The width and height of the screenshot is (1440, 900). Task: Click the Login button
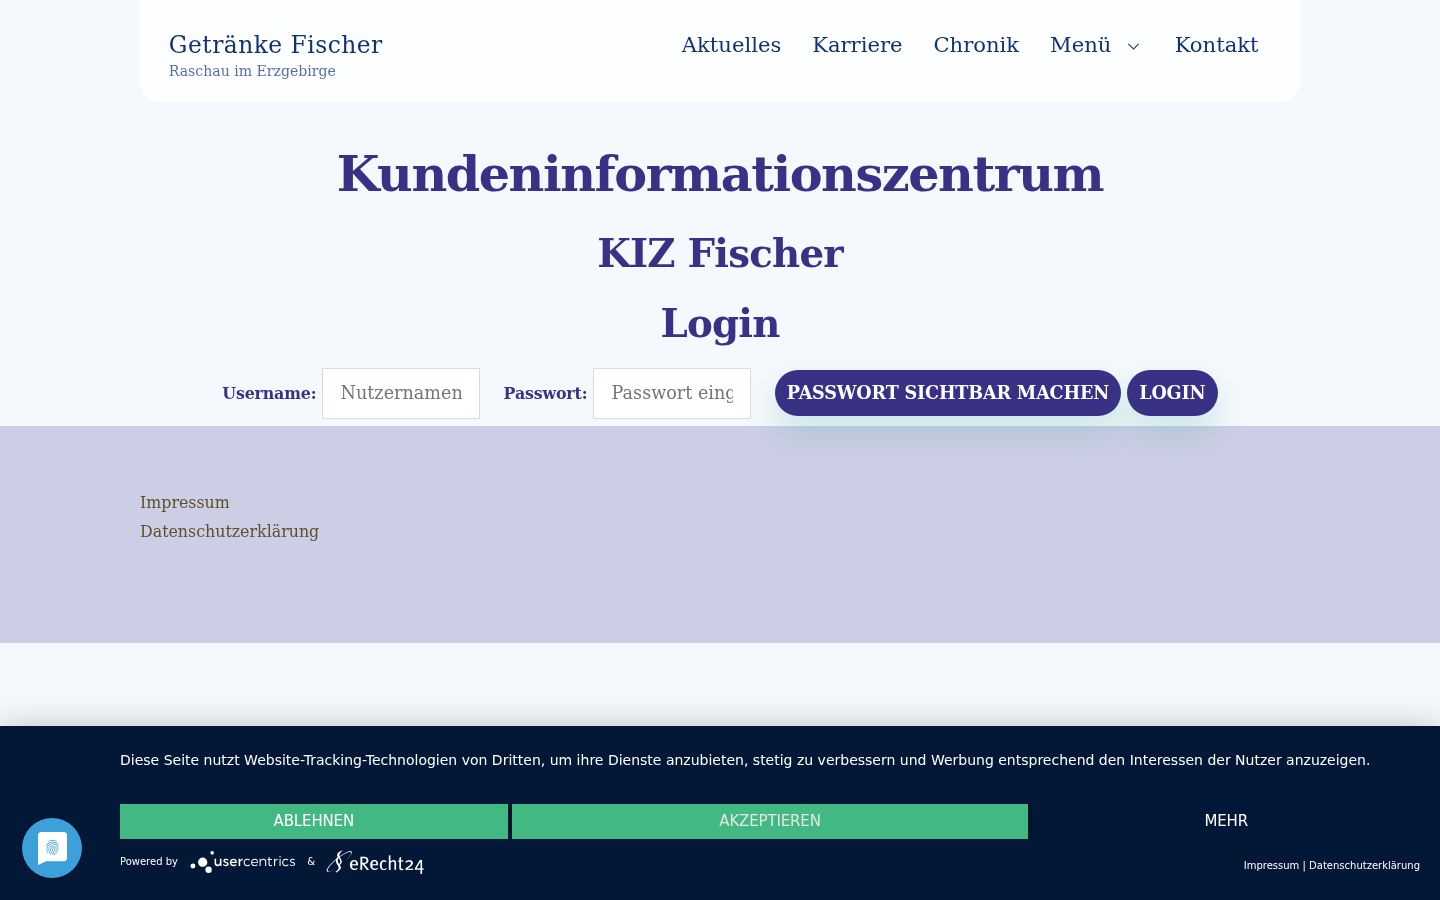coord(1172,393)
